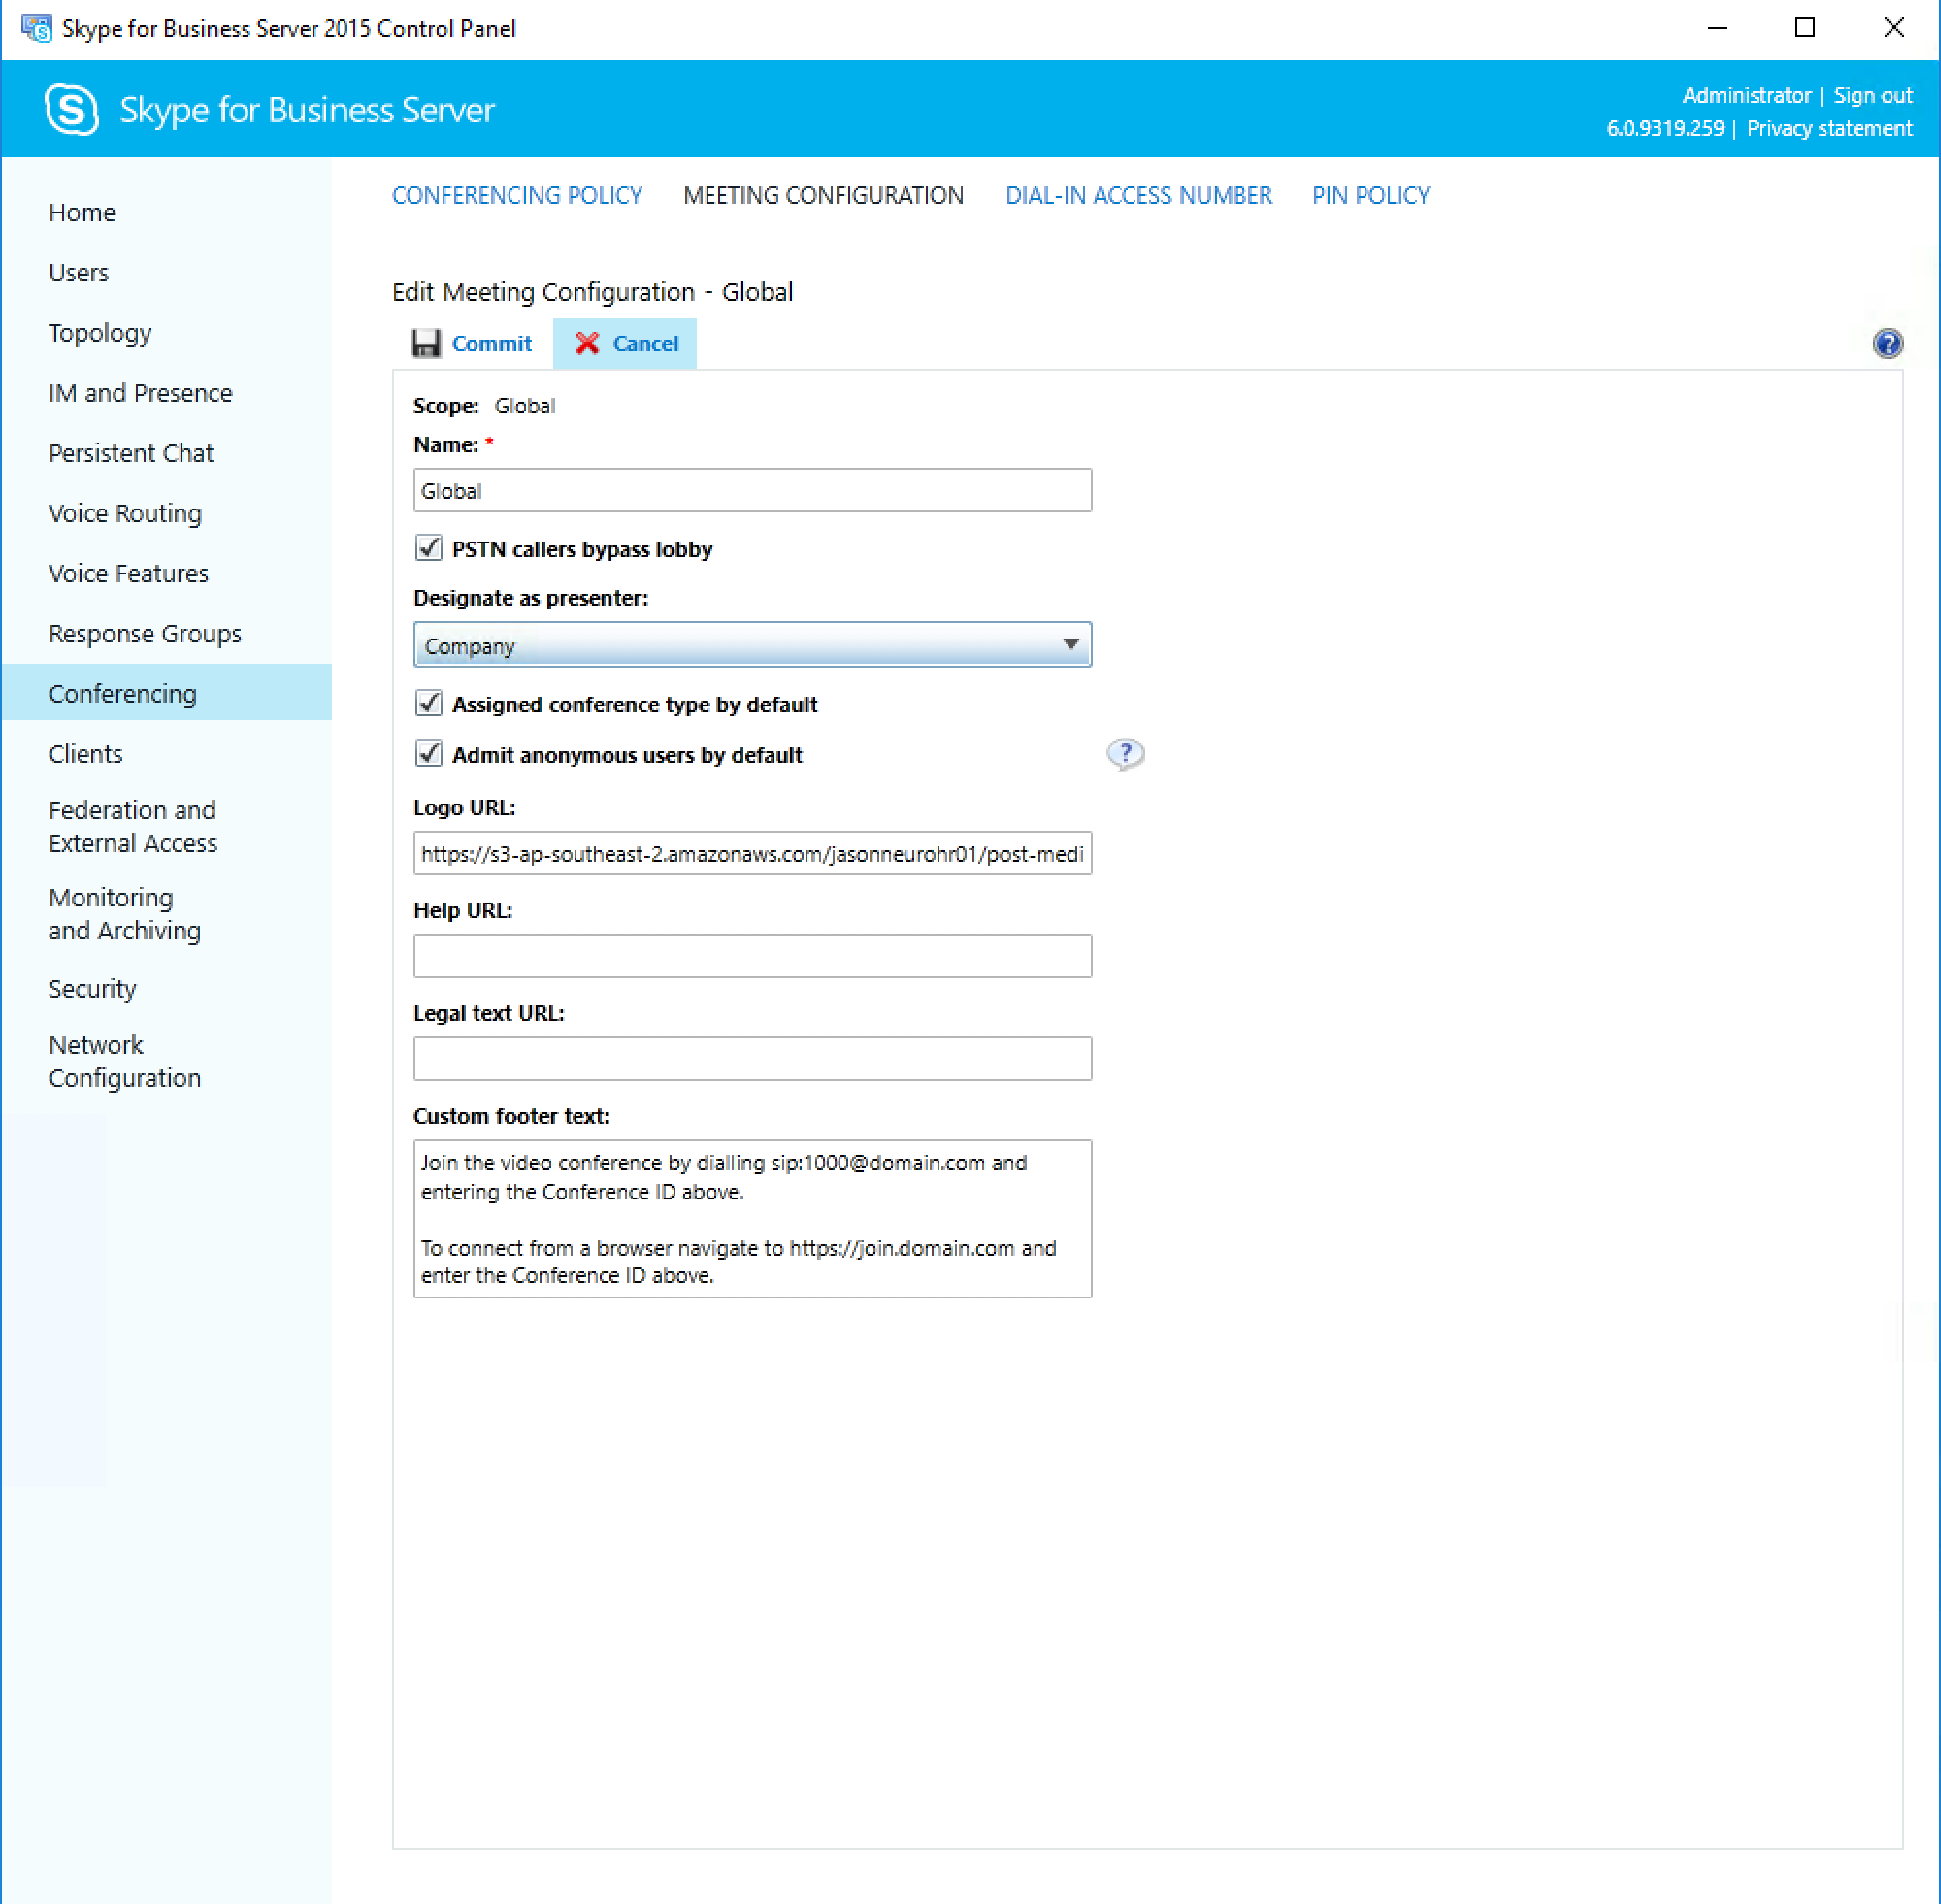Open the Clients section
The width and height of the screenshot is (1941, 1904).
[x=85, y=753]
